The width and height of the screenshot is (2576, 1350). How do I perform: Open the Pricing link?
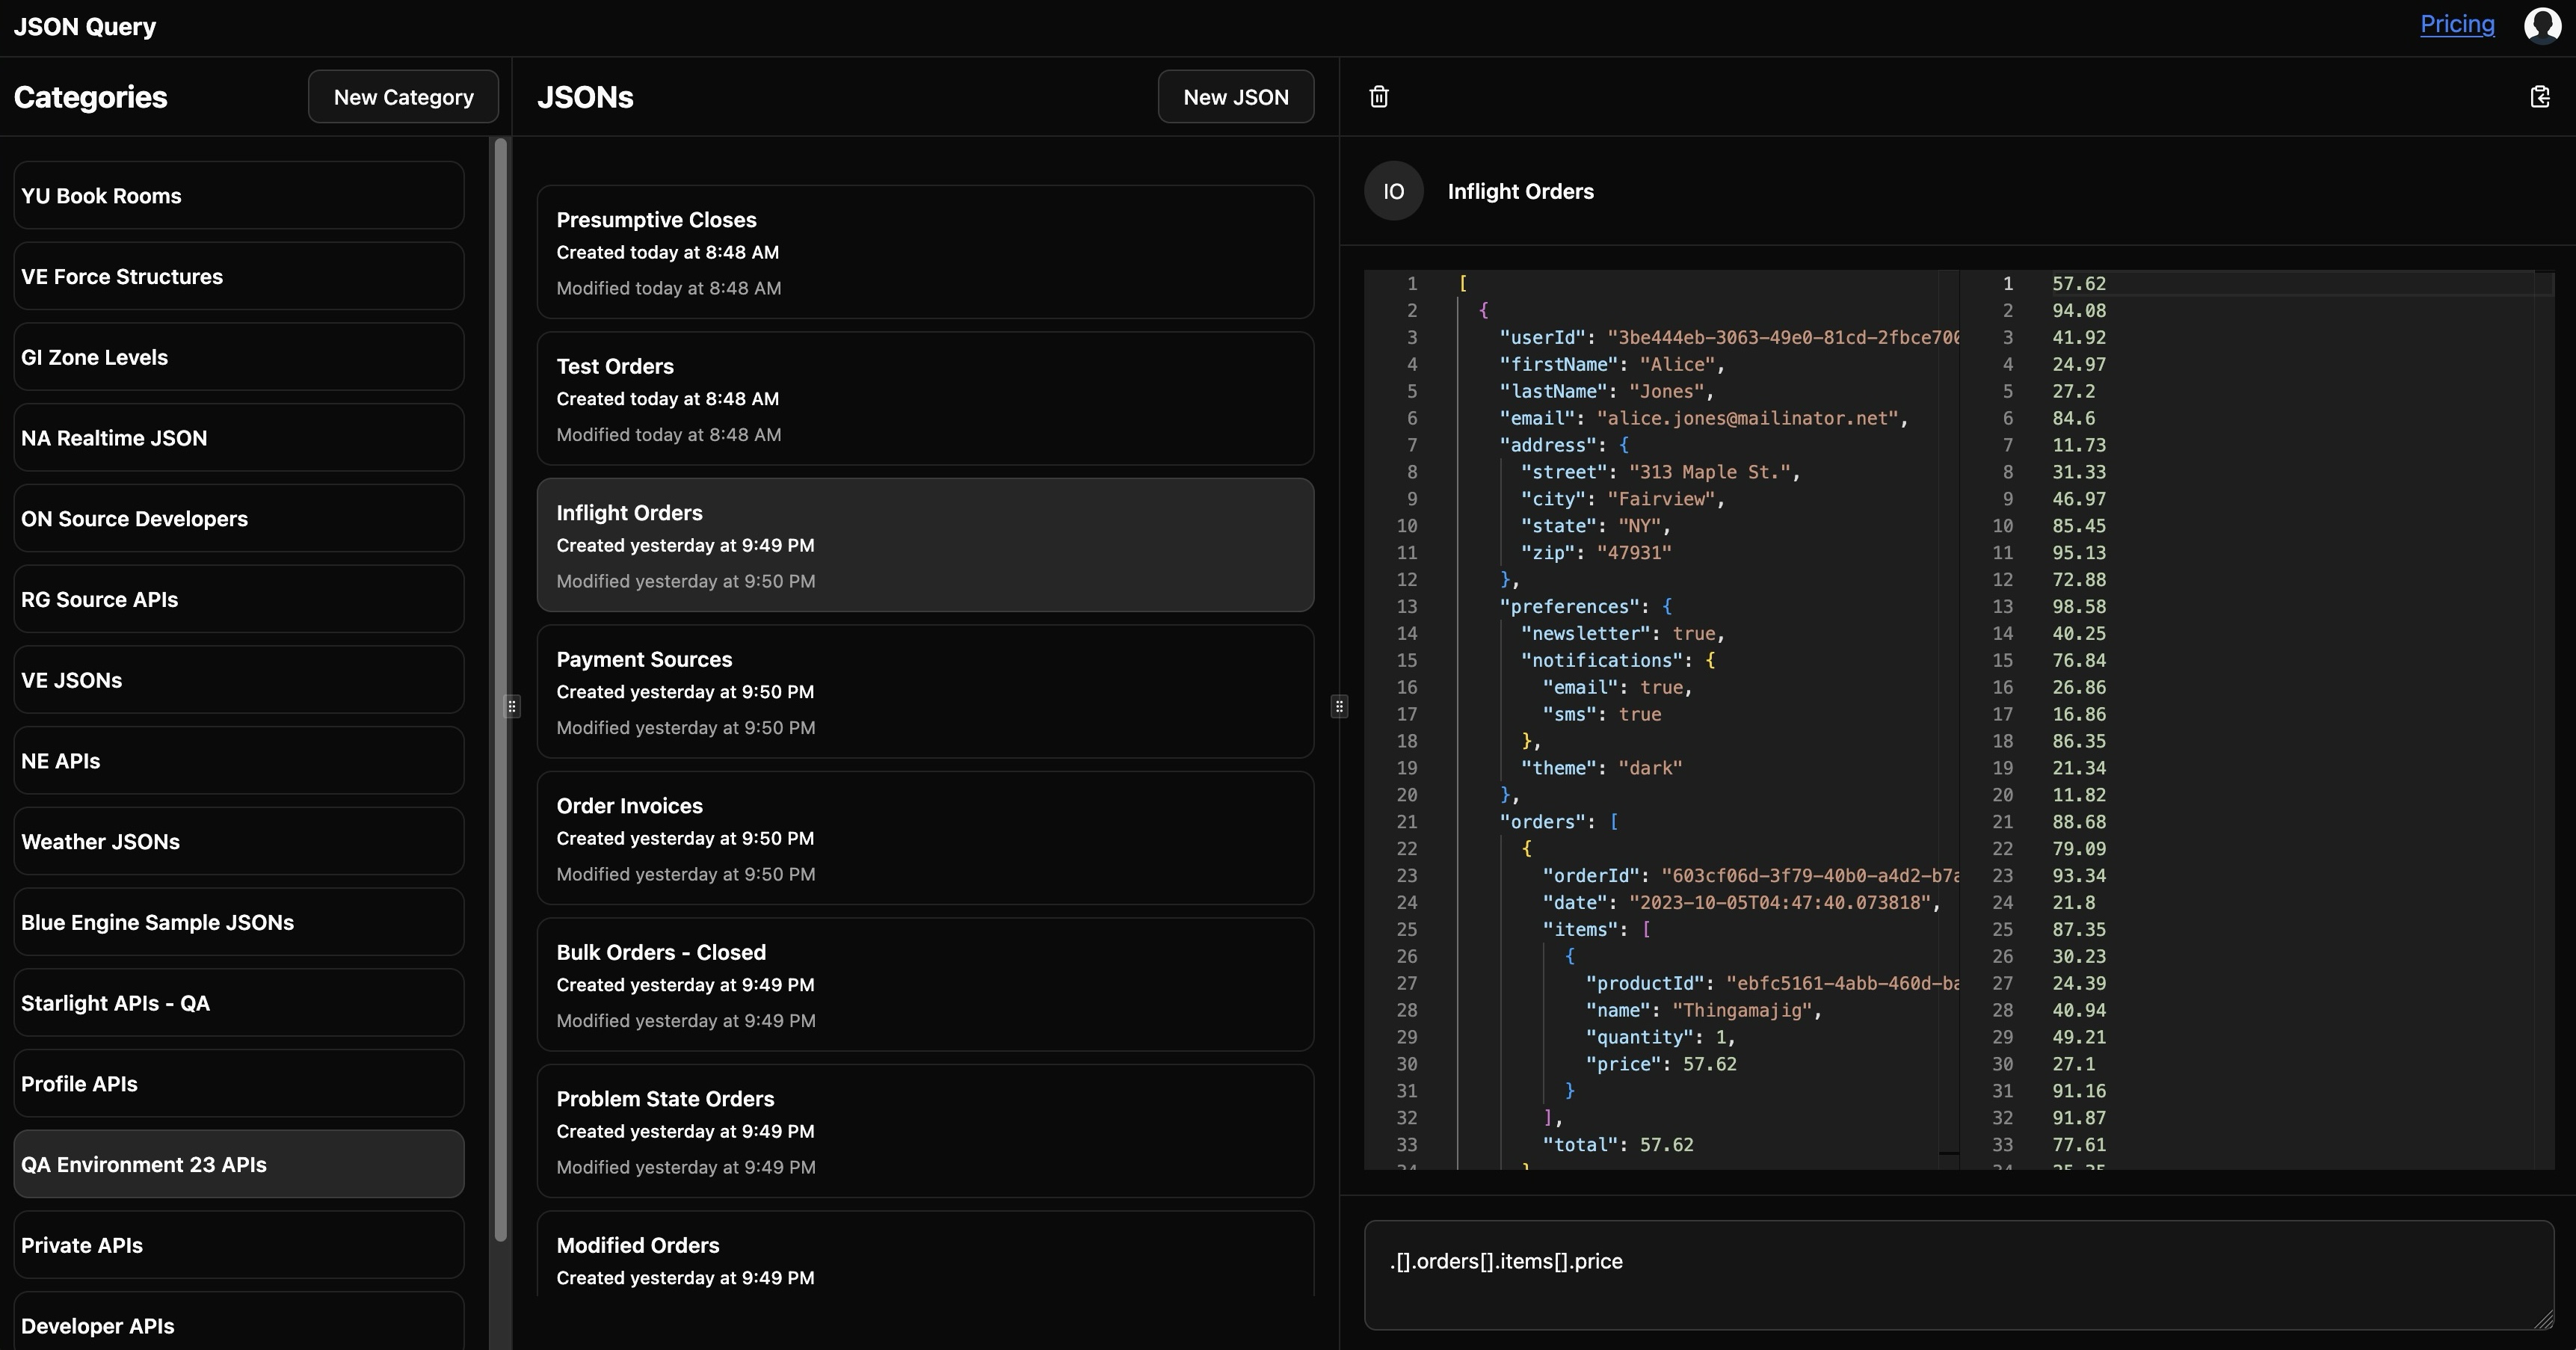[x=2457, y=24]
